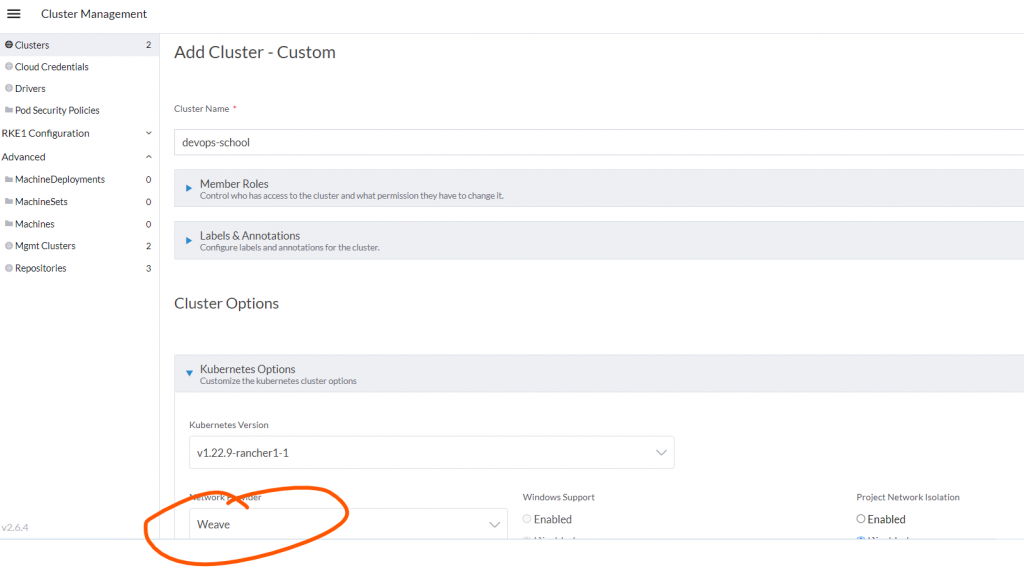Click the Cloud Credentials sidebar icon
This screenshot has height=568, width=1024.
[x=9, y=67]
